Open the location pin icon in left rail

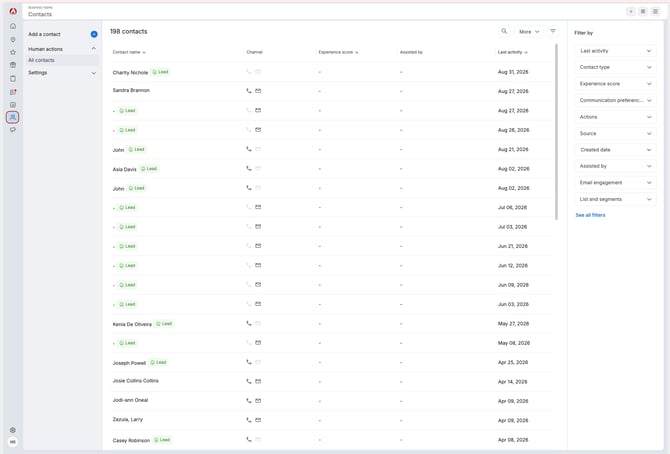[13, 39]
